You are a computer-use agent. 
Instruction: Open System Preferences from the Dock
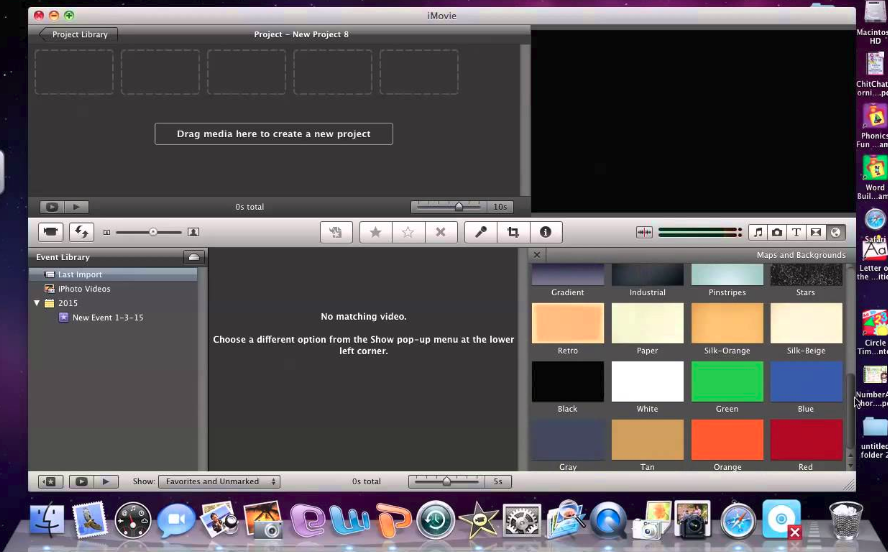(522, 520)
